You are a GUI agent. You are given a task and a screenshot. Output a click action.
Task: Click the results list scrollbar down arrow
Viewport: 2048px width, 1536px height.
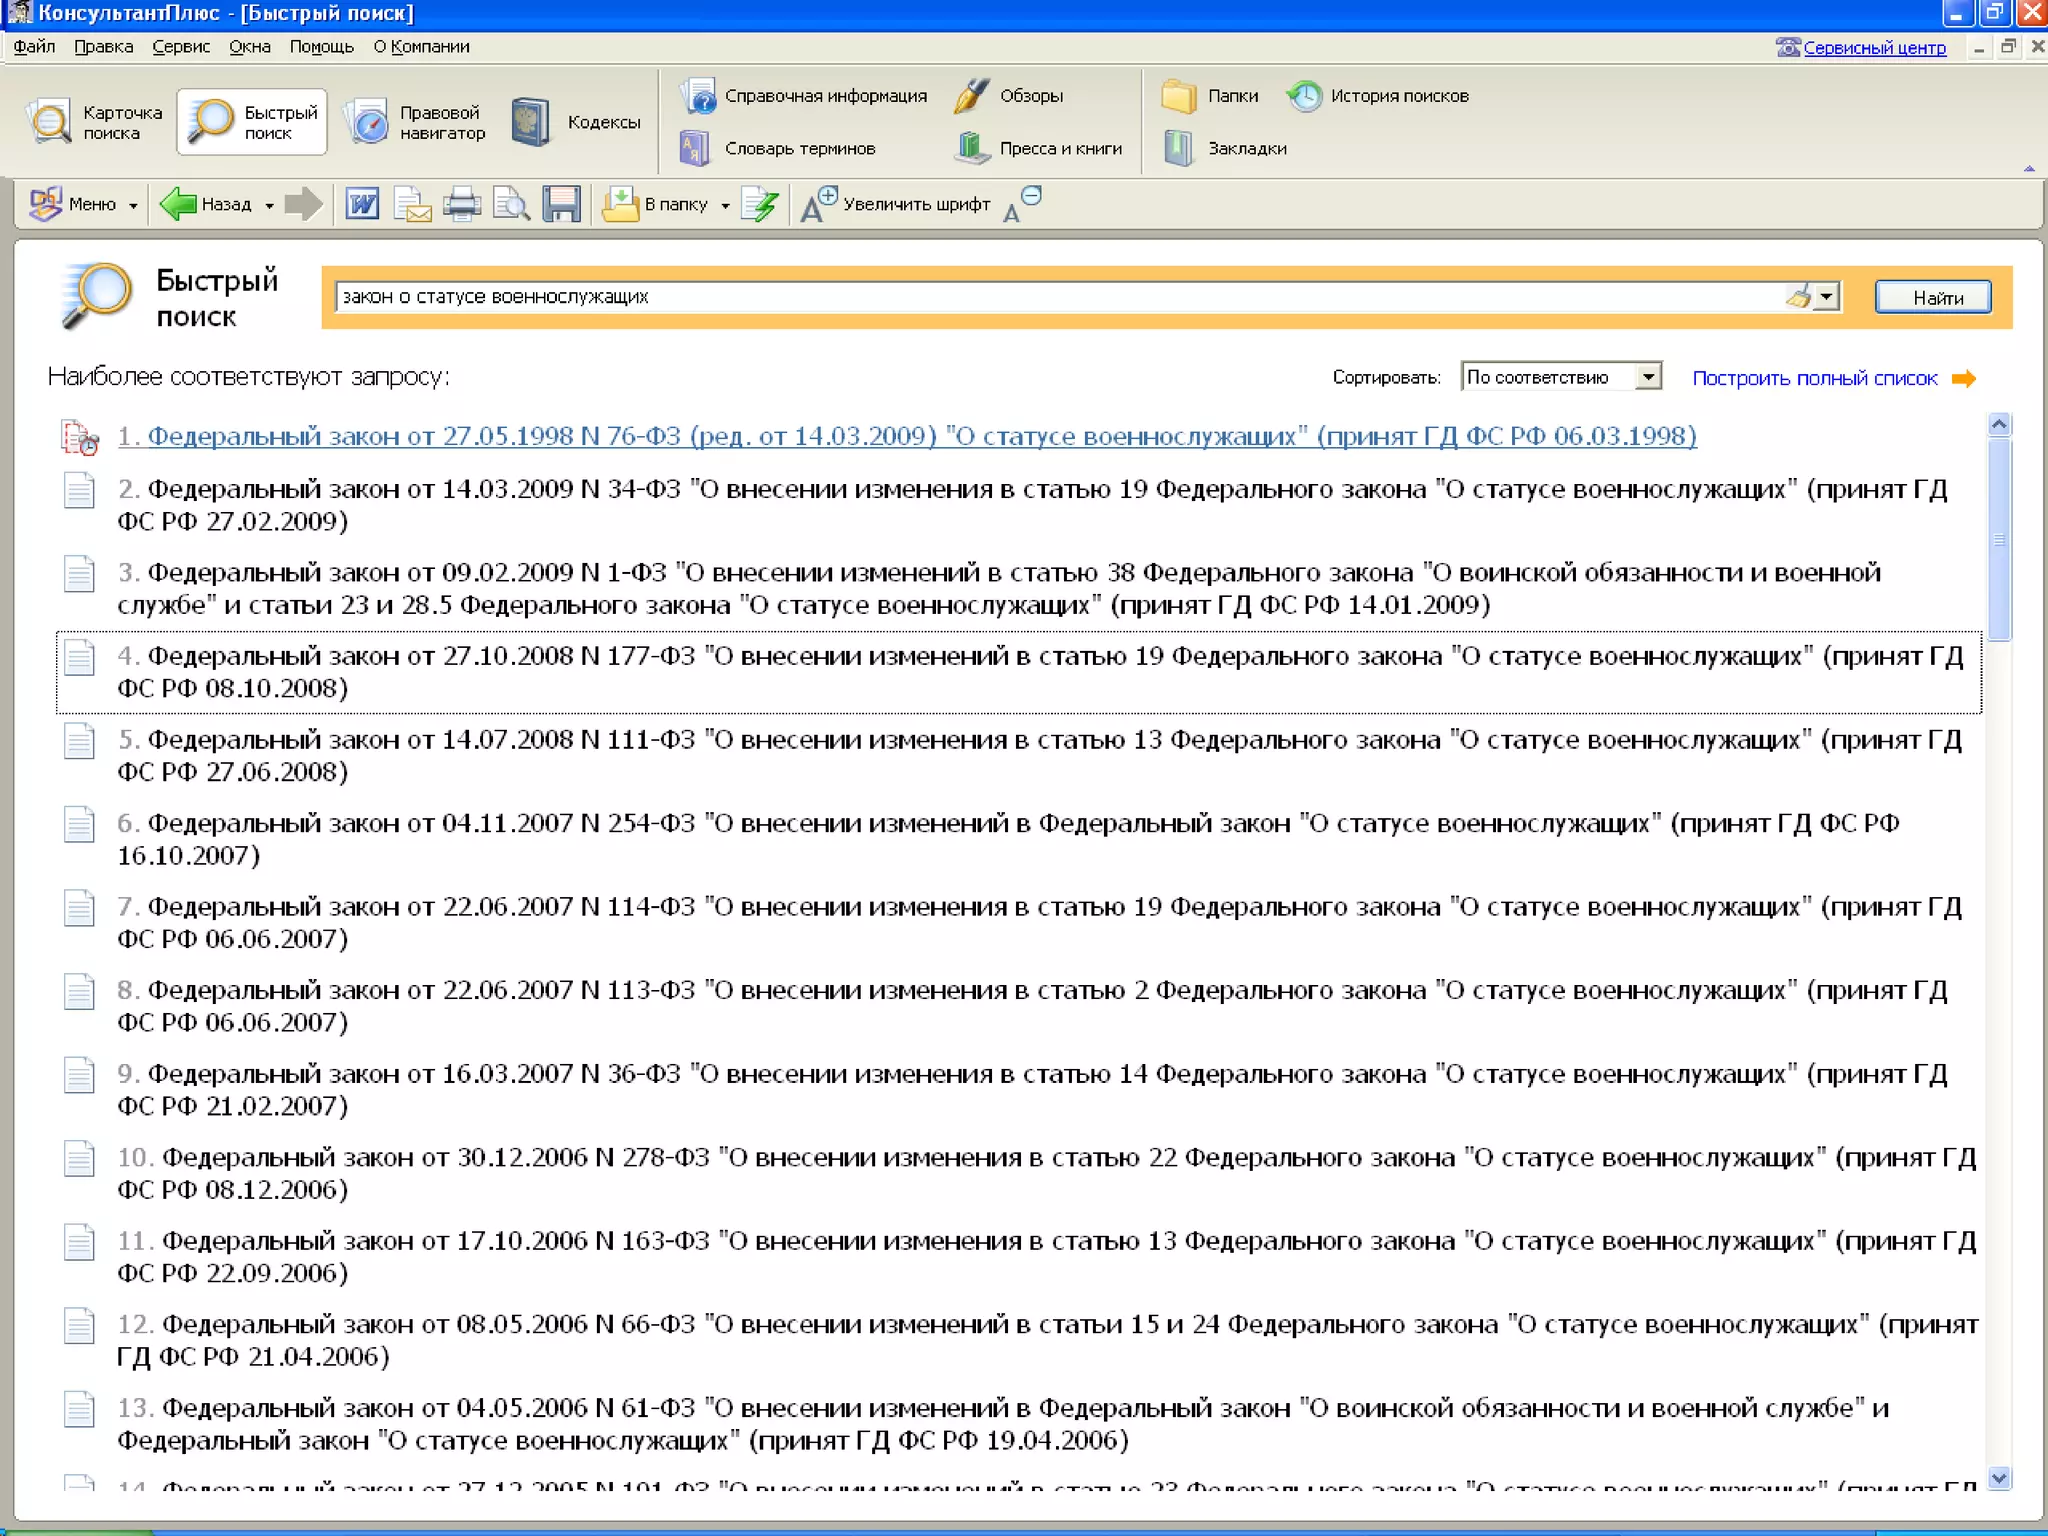[1998, 1478]
